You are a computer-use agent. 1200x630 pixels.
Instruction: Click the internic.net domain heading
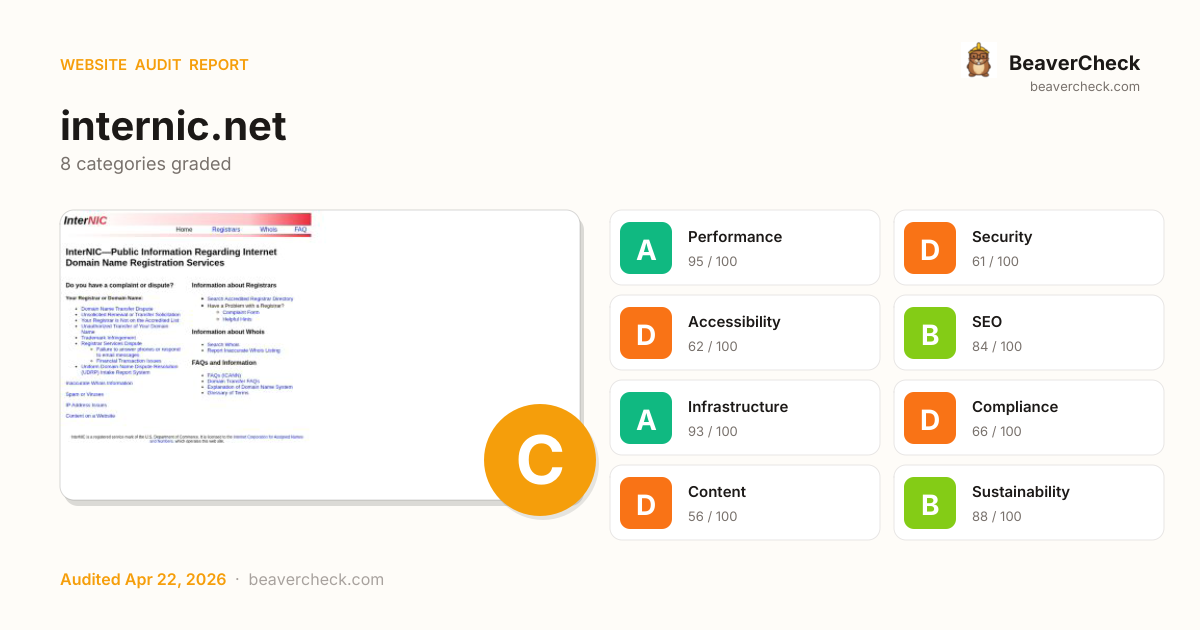(x=173, y=126)
